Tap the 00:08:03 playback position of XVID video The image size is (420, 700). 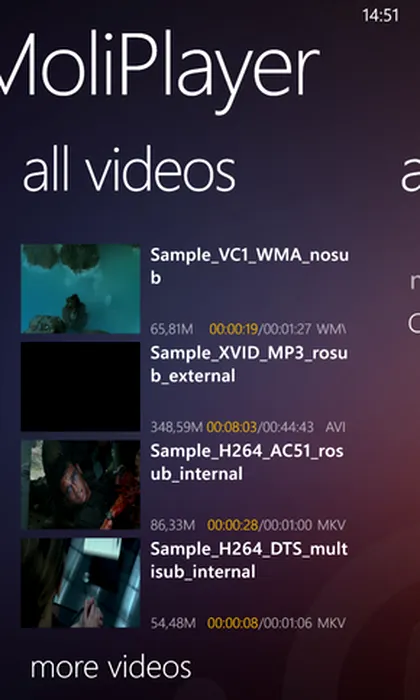[232, 427]
